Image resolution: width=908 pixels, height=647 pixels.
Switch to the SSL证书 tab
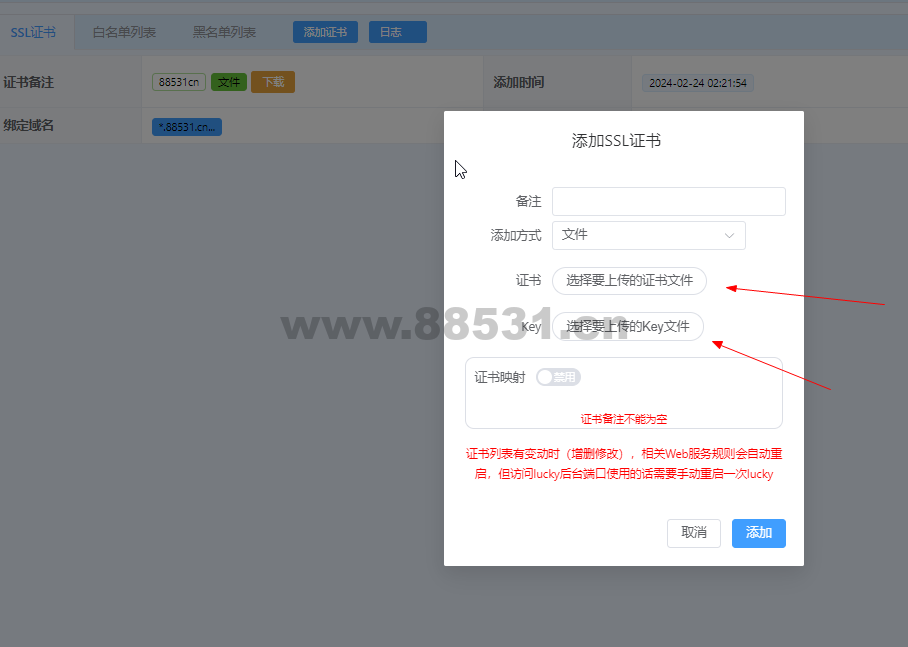point(34,32)
